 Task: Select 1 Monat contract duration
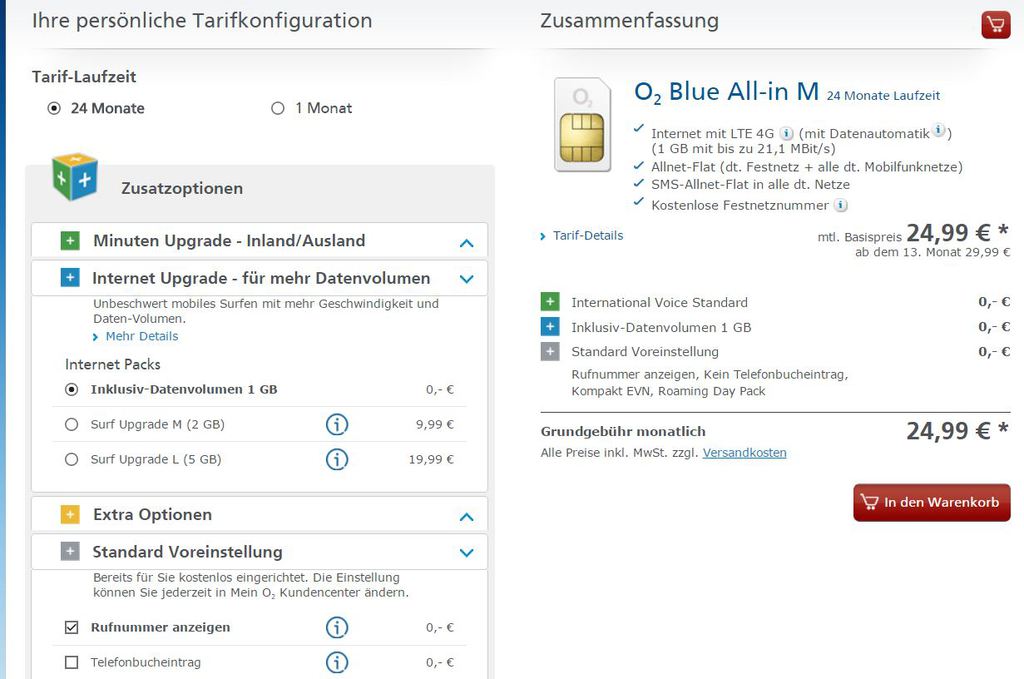pos(278,108)
